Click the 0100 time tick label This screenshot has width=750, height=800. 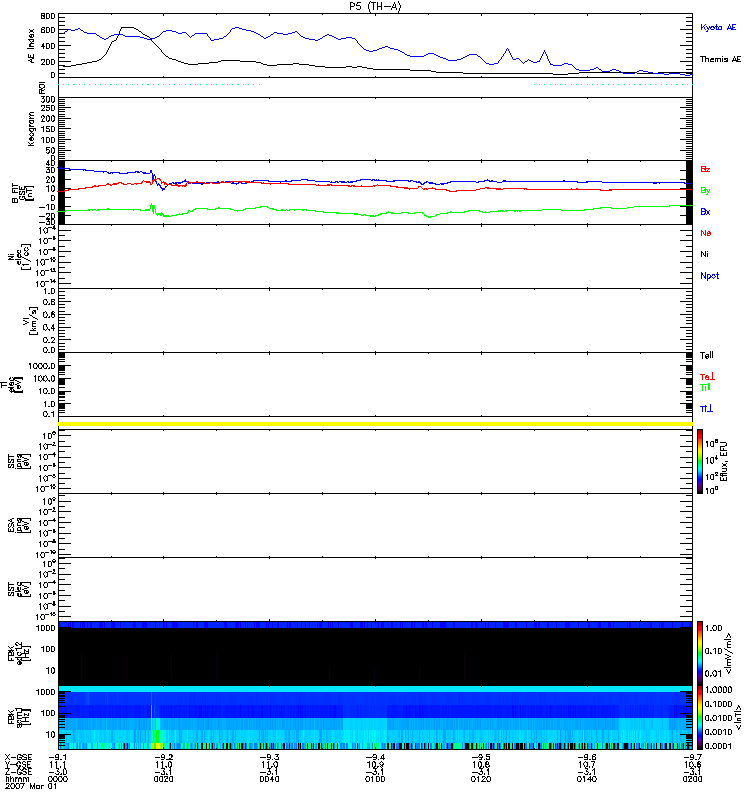click(x=375, y=779)
